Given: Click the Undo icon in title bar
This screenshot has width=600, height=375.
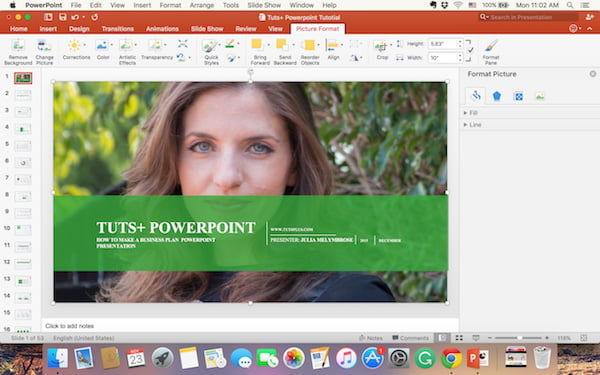Looking at the screenshot, I should click(x=75, y=17).
